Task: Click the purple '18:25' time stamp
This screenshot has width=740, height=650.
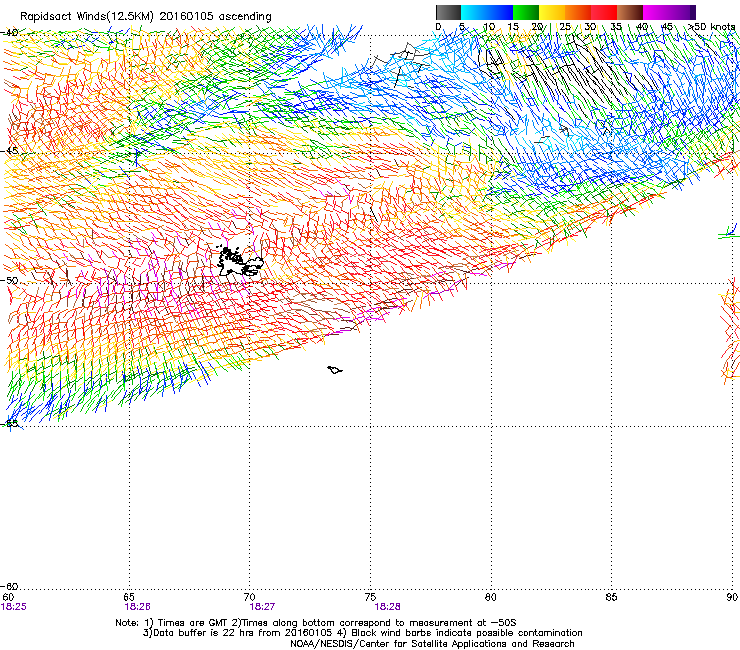Action: (x=14, y=607)
